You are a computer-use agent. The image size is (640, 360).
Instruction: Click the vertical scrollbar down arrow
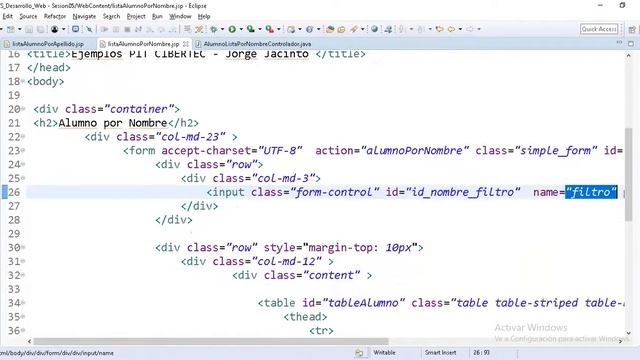629,333
